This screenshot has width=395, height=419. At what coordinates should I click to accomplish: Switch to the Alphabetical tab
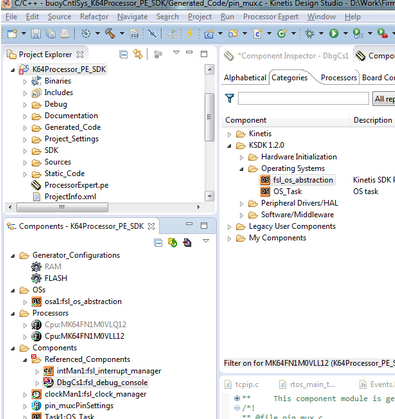pos(245,78)
